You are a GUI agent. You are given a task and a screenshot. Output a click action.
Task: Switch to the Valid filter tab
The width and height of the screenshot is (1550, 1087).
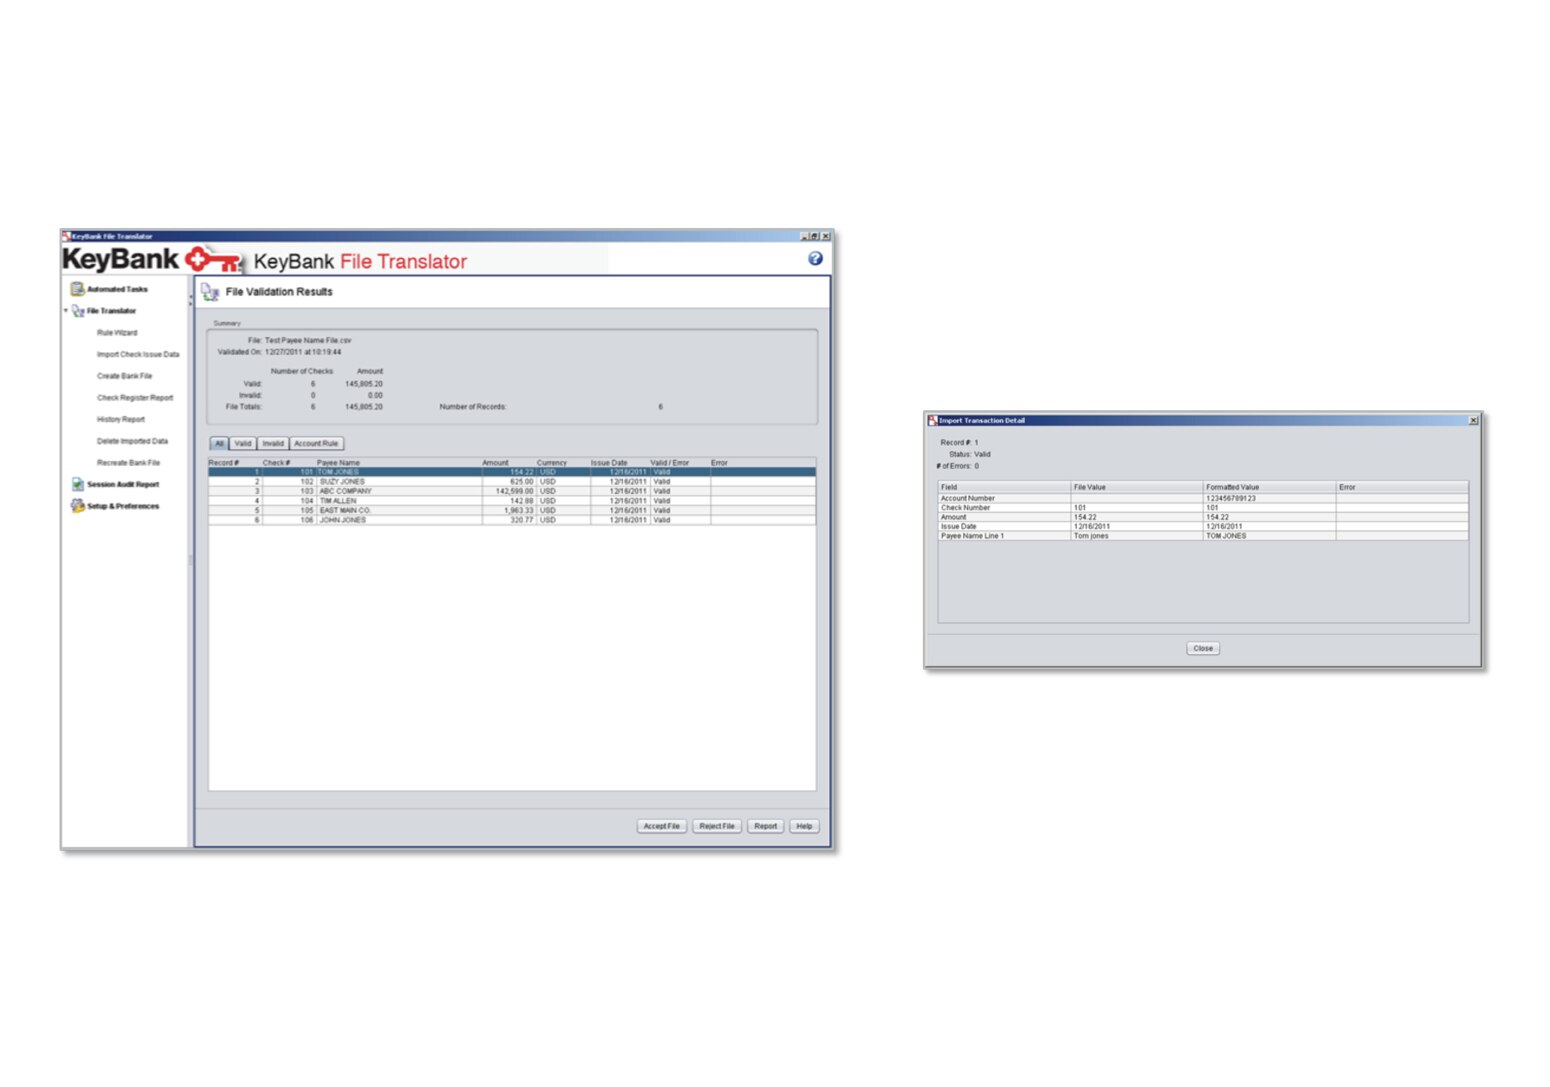pos(243,444)
